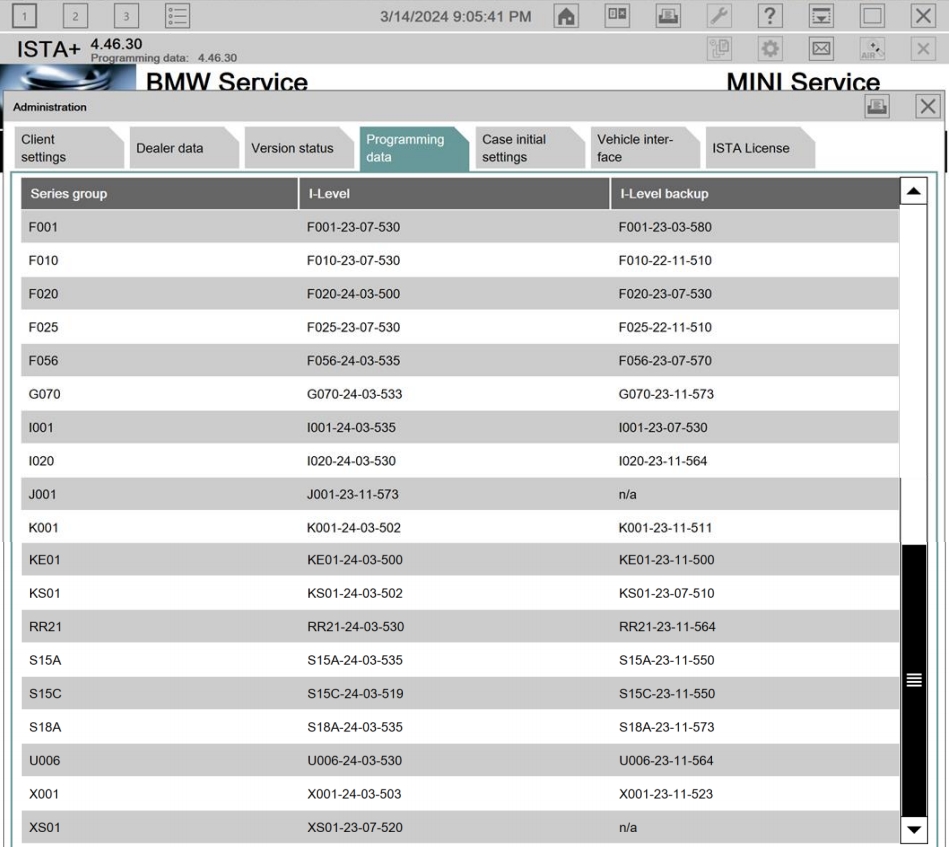The width and height of the screenshot is (950, 847).
Task: Close the Administration dialog
Action: coord(927,107)
